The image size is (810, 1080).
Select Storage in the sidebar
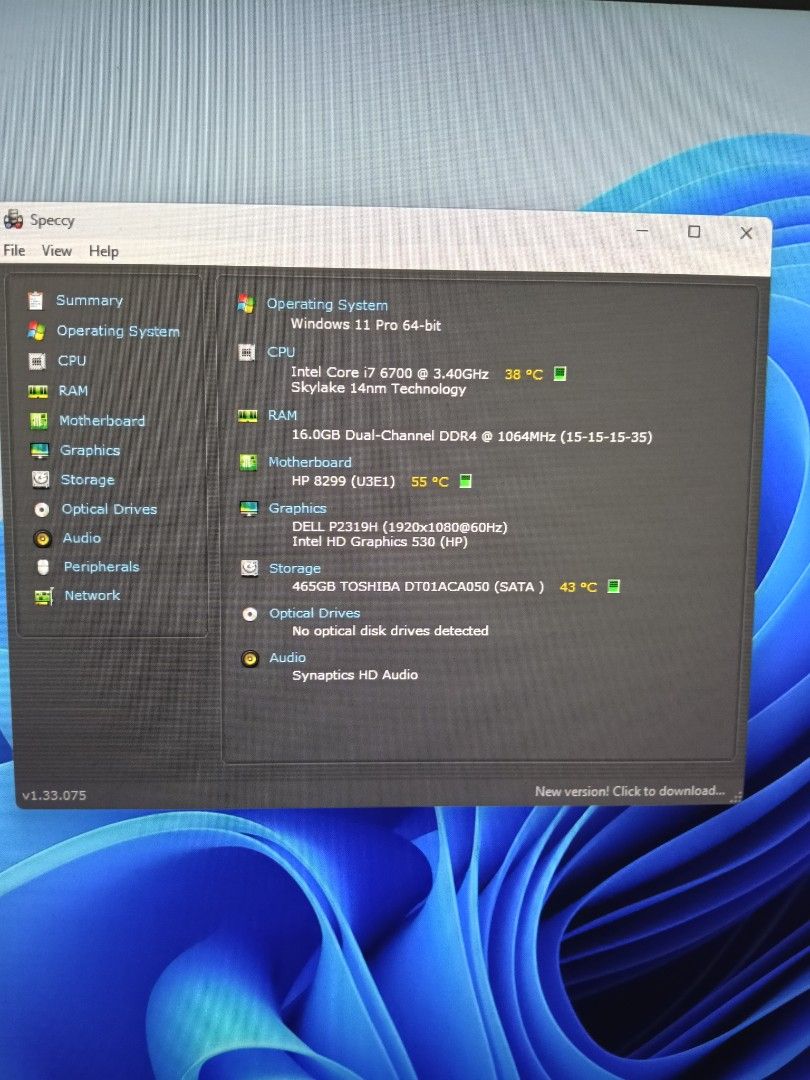point(87,479)
